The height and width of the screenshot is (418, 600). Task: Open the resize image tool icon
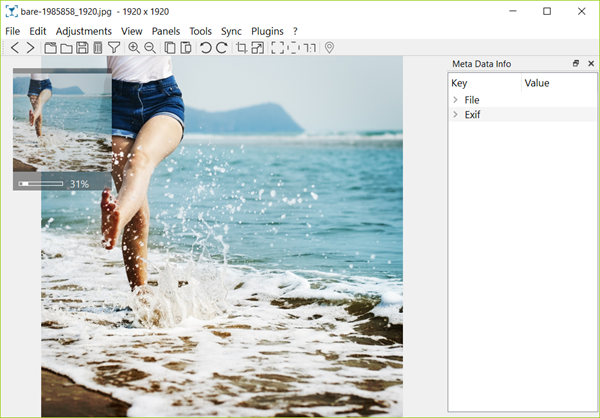258,48
